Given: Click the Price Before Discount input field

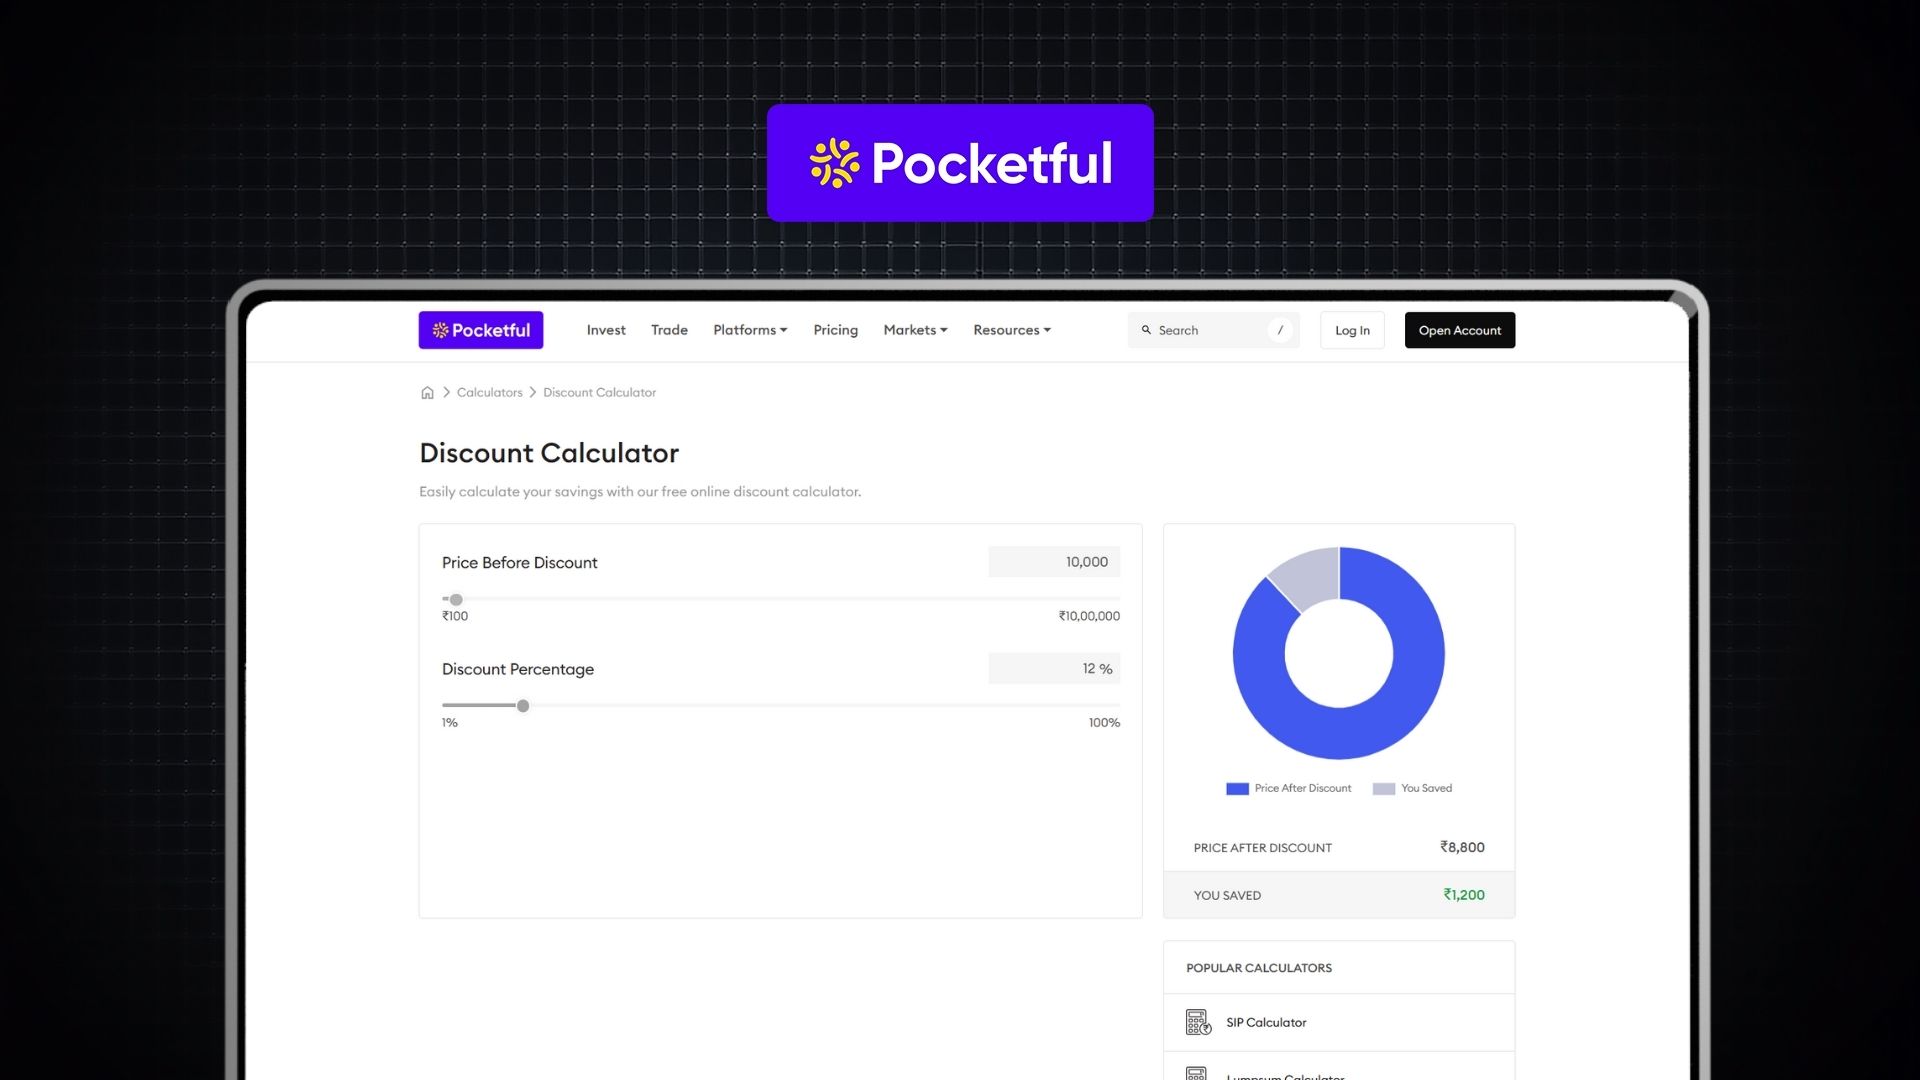Looking at the screenshot, I should coord(1053,562).
